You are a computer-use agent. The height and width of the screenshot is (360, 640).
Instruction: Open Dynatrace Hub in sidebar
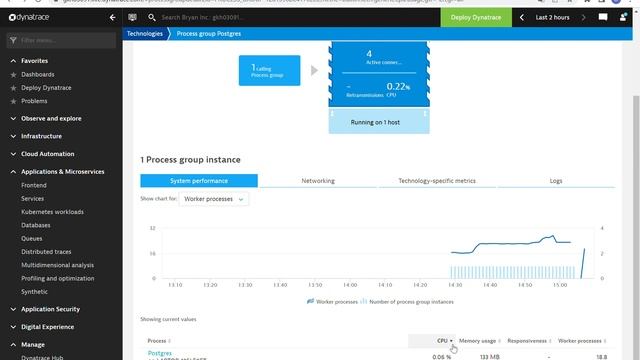pyautogui.click(x=42, y=357)
